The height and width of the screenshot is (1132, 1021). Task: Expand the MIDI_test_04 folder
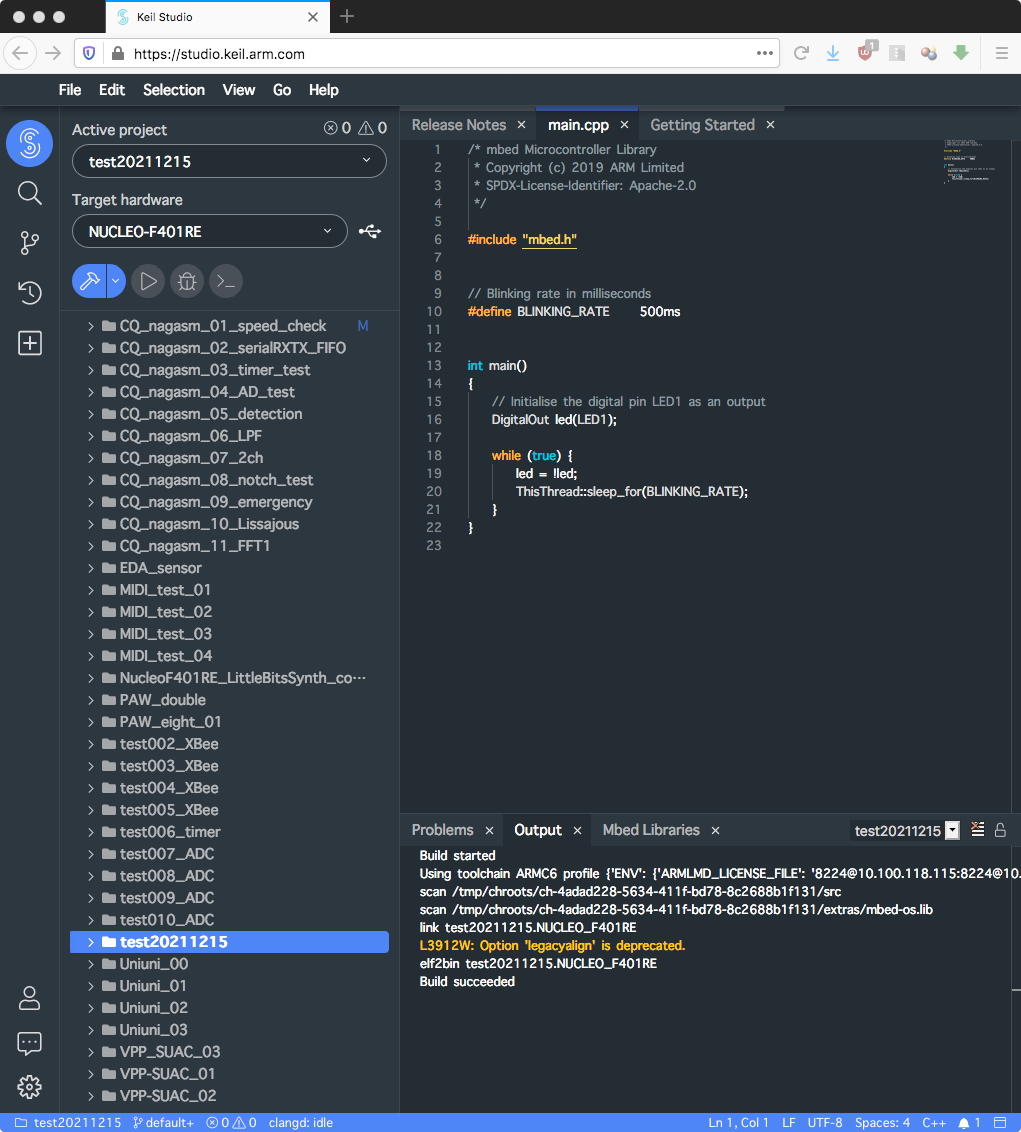(90, 656)
